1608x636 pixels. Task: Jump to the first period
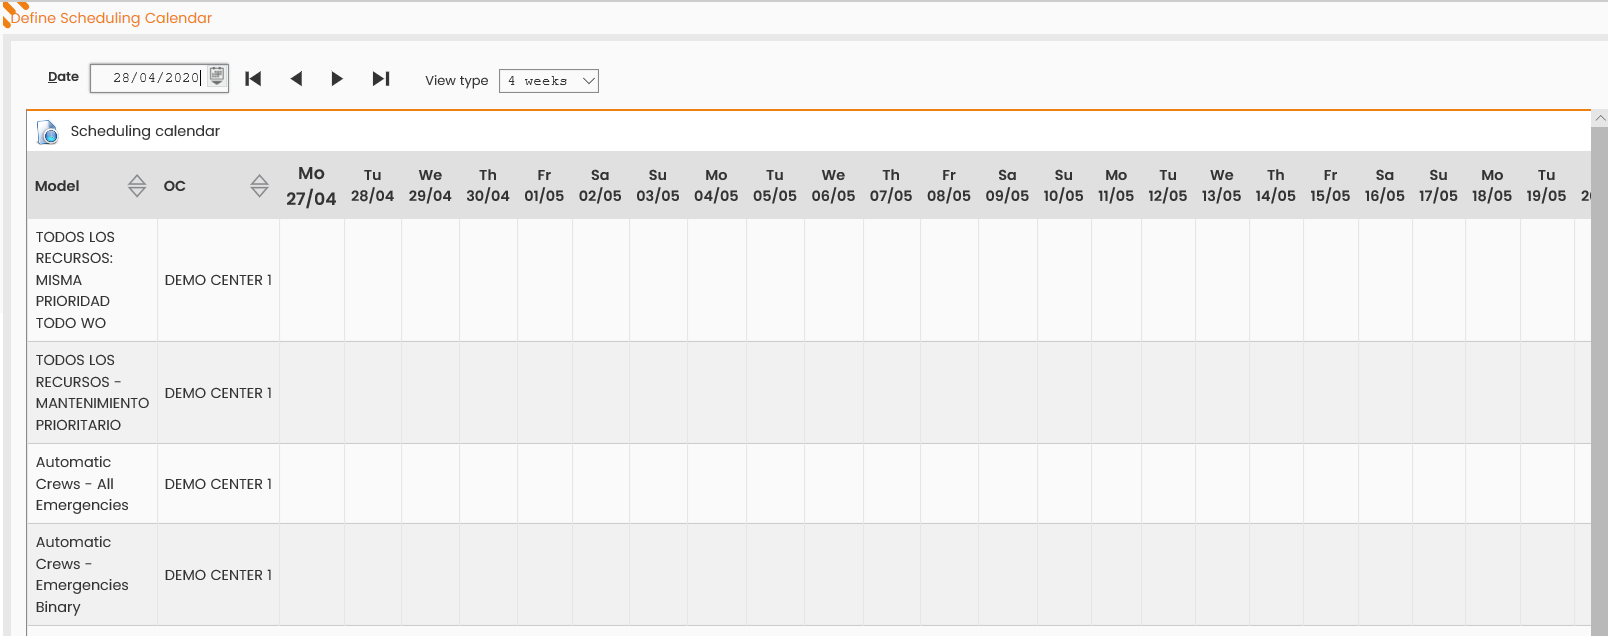254,79
